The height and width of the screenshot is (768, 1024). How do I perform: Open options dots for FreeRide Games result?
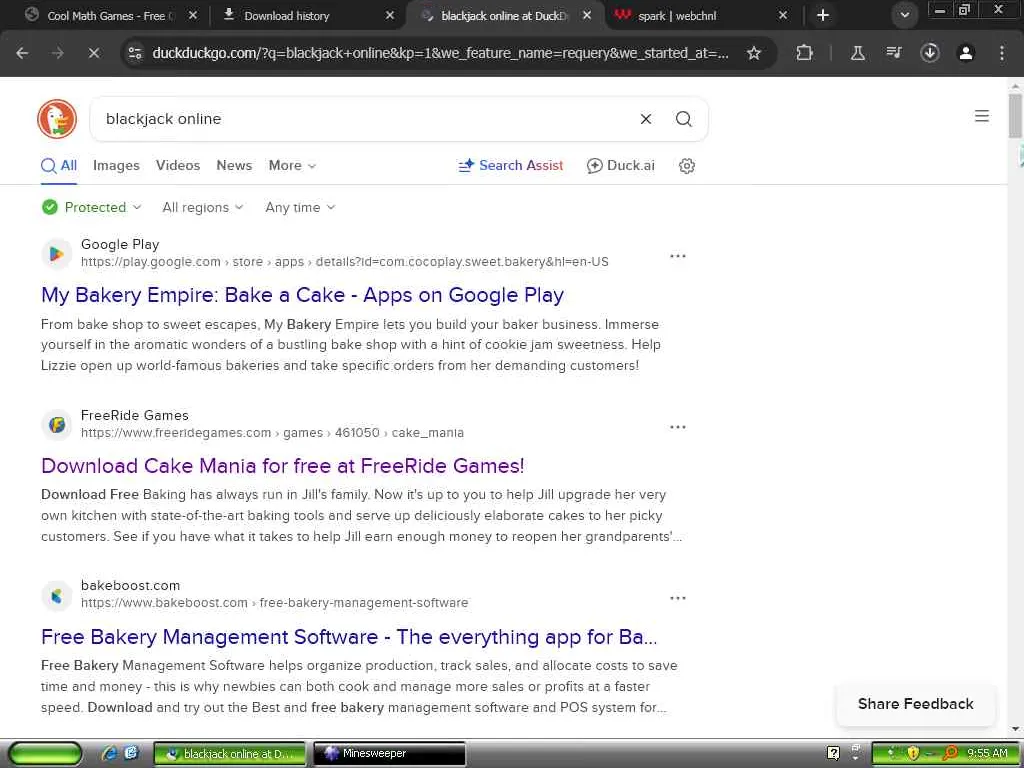tap(678, 427)
